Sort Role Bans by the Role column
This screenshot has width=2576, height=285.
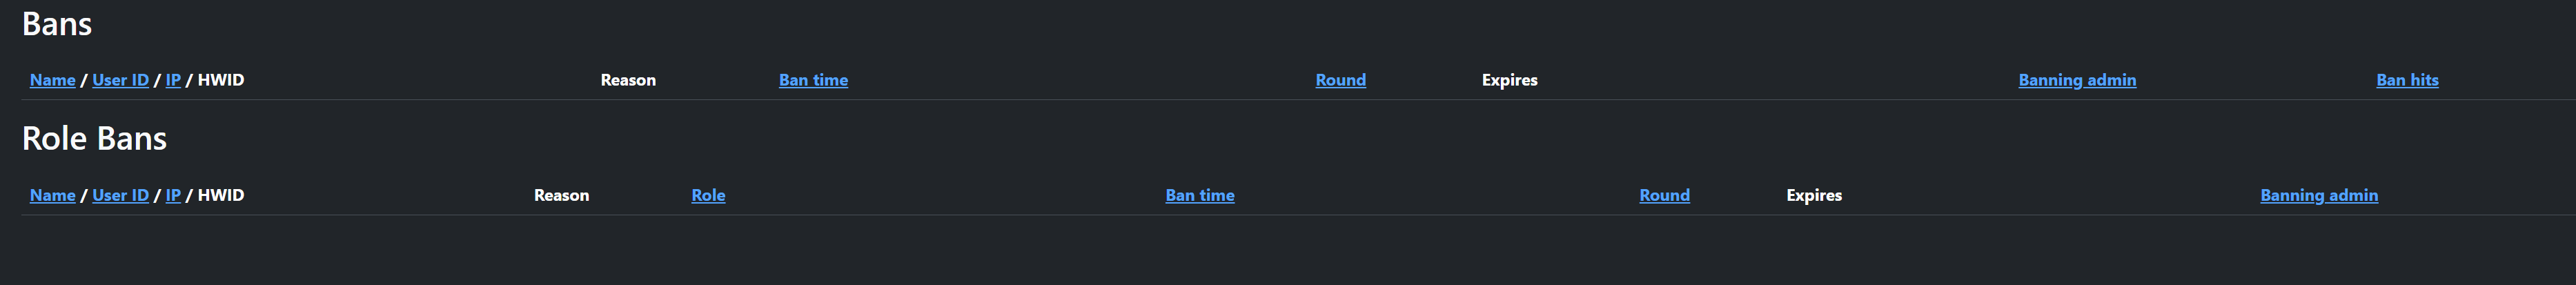click(708, 195)
